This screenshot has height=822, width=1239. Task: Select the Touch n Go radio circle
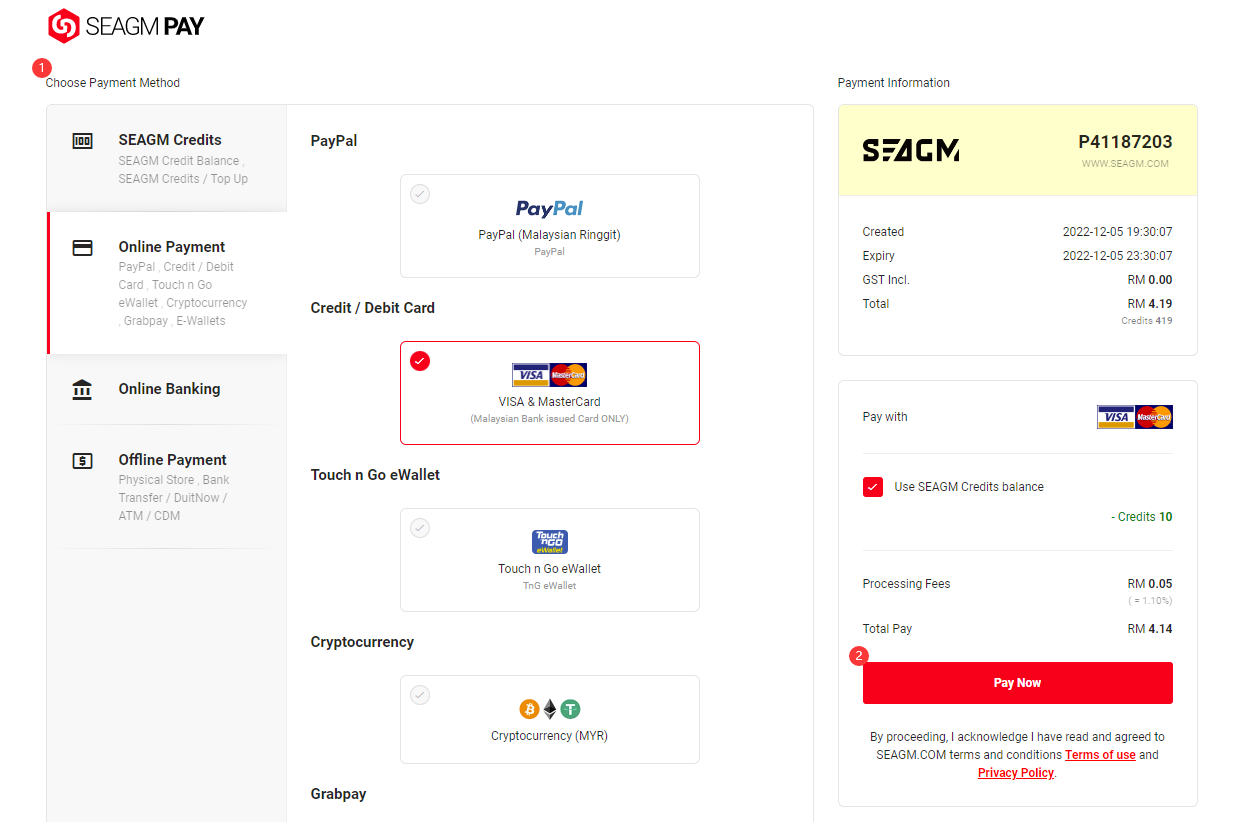pos(420,528)
